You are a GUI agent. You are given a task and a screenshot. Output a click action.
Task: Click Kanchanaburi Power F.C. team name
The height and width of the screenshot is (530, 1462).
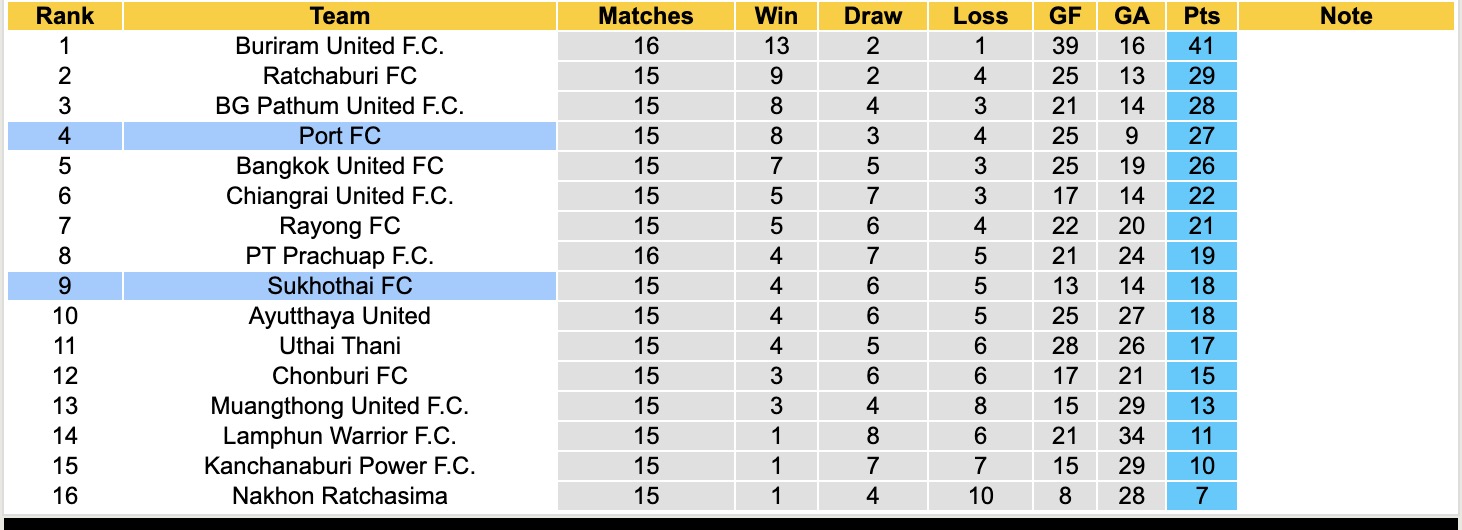click(x=340, y=466)
